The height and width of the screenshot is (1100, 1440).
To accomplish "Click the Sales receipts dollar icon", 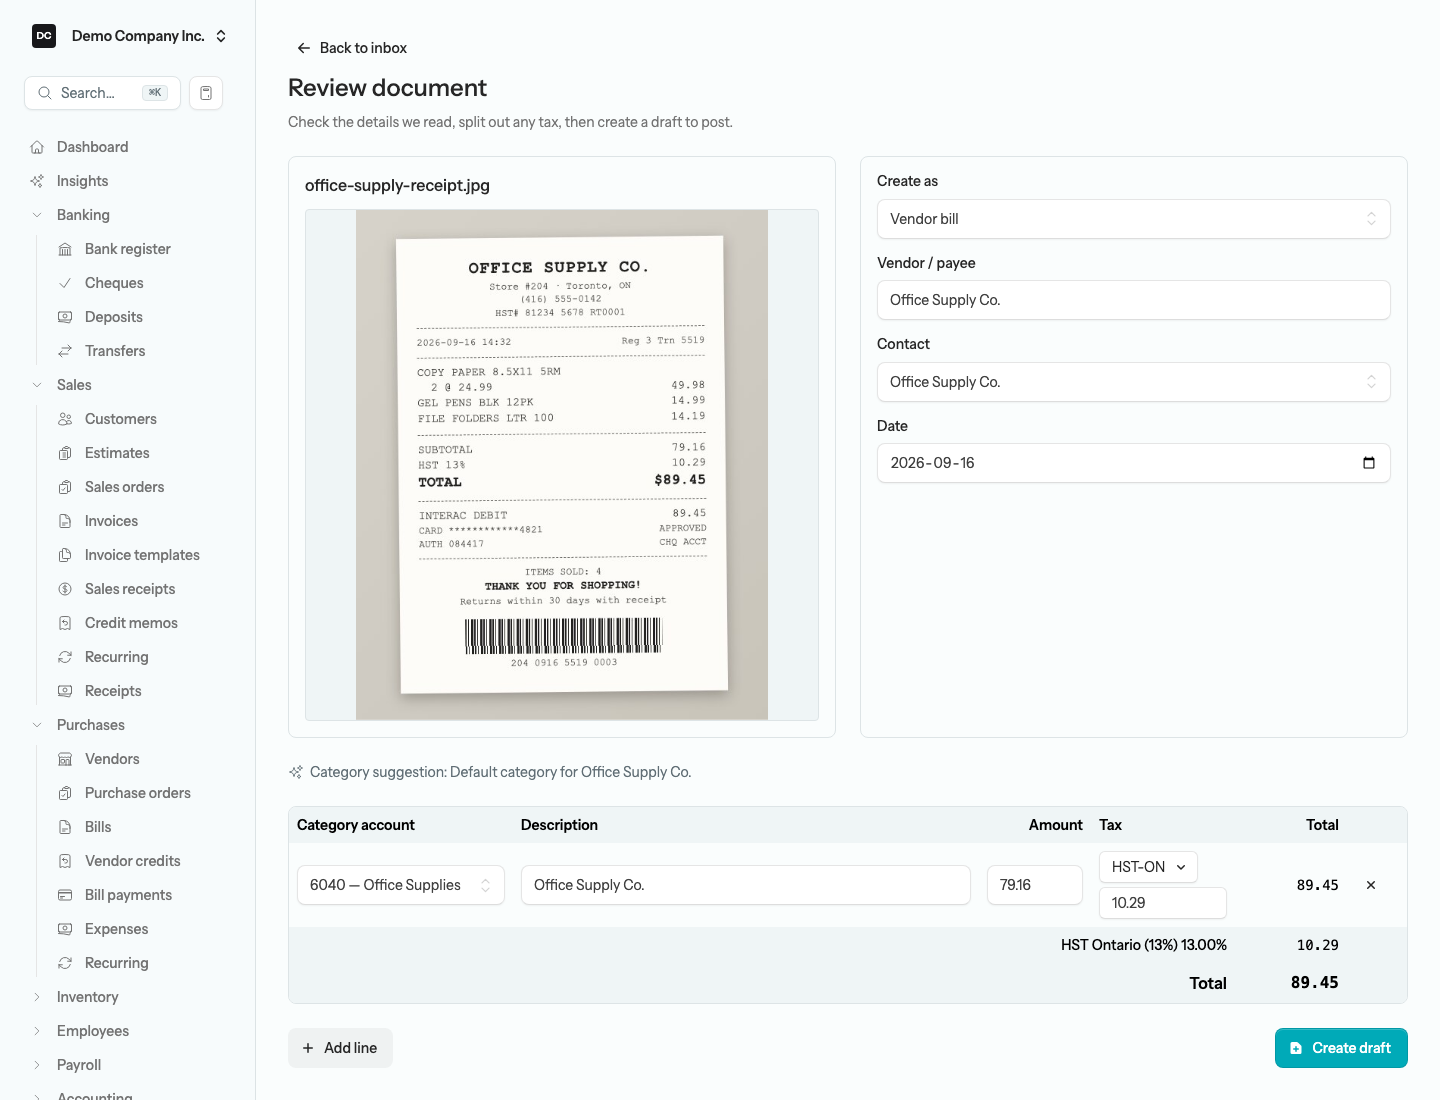I will (65, 589).
